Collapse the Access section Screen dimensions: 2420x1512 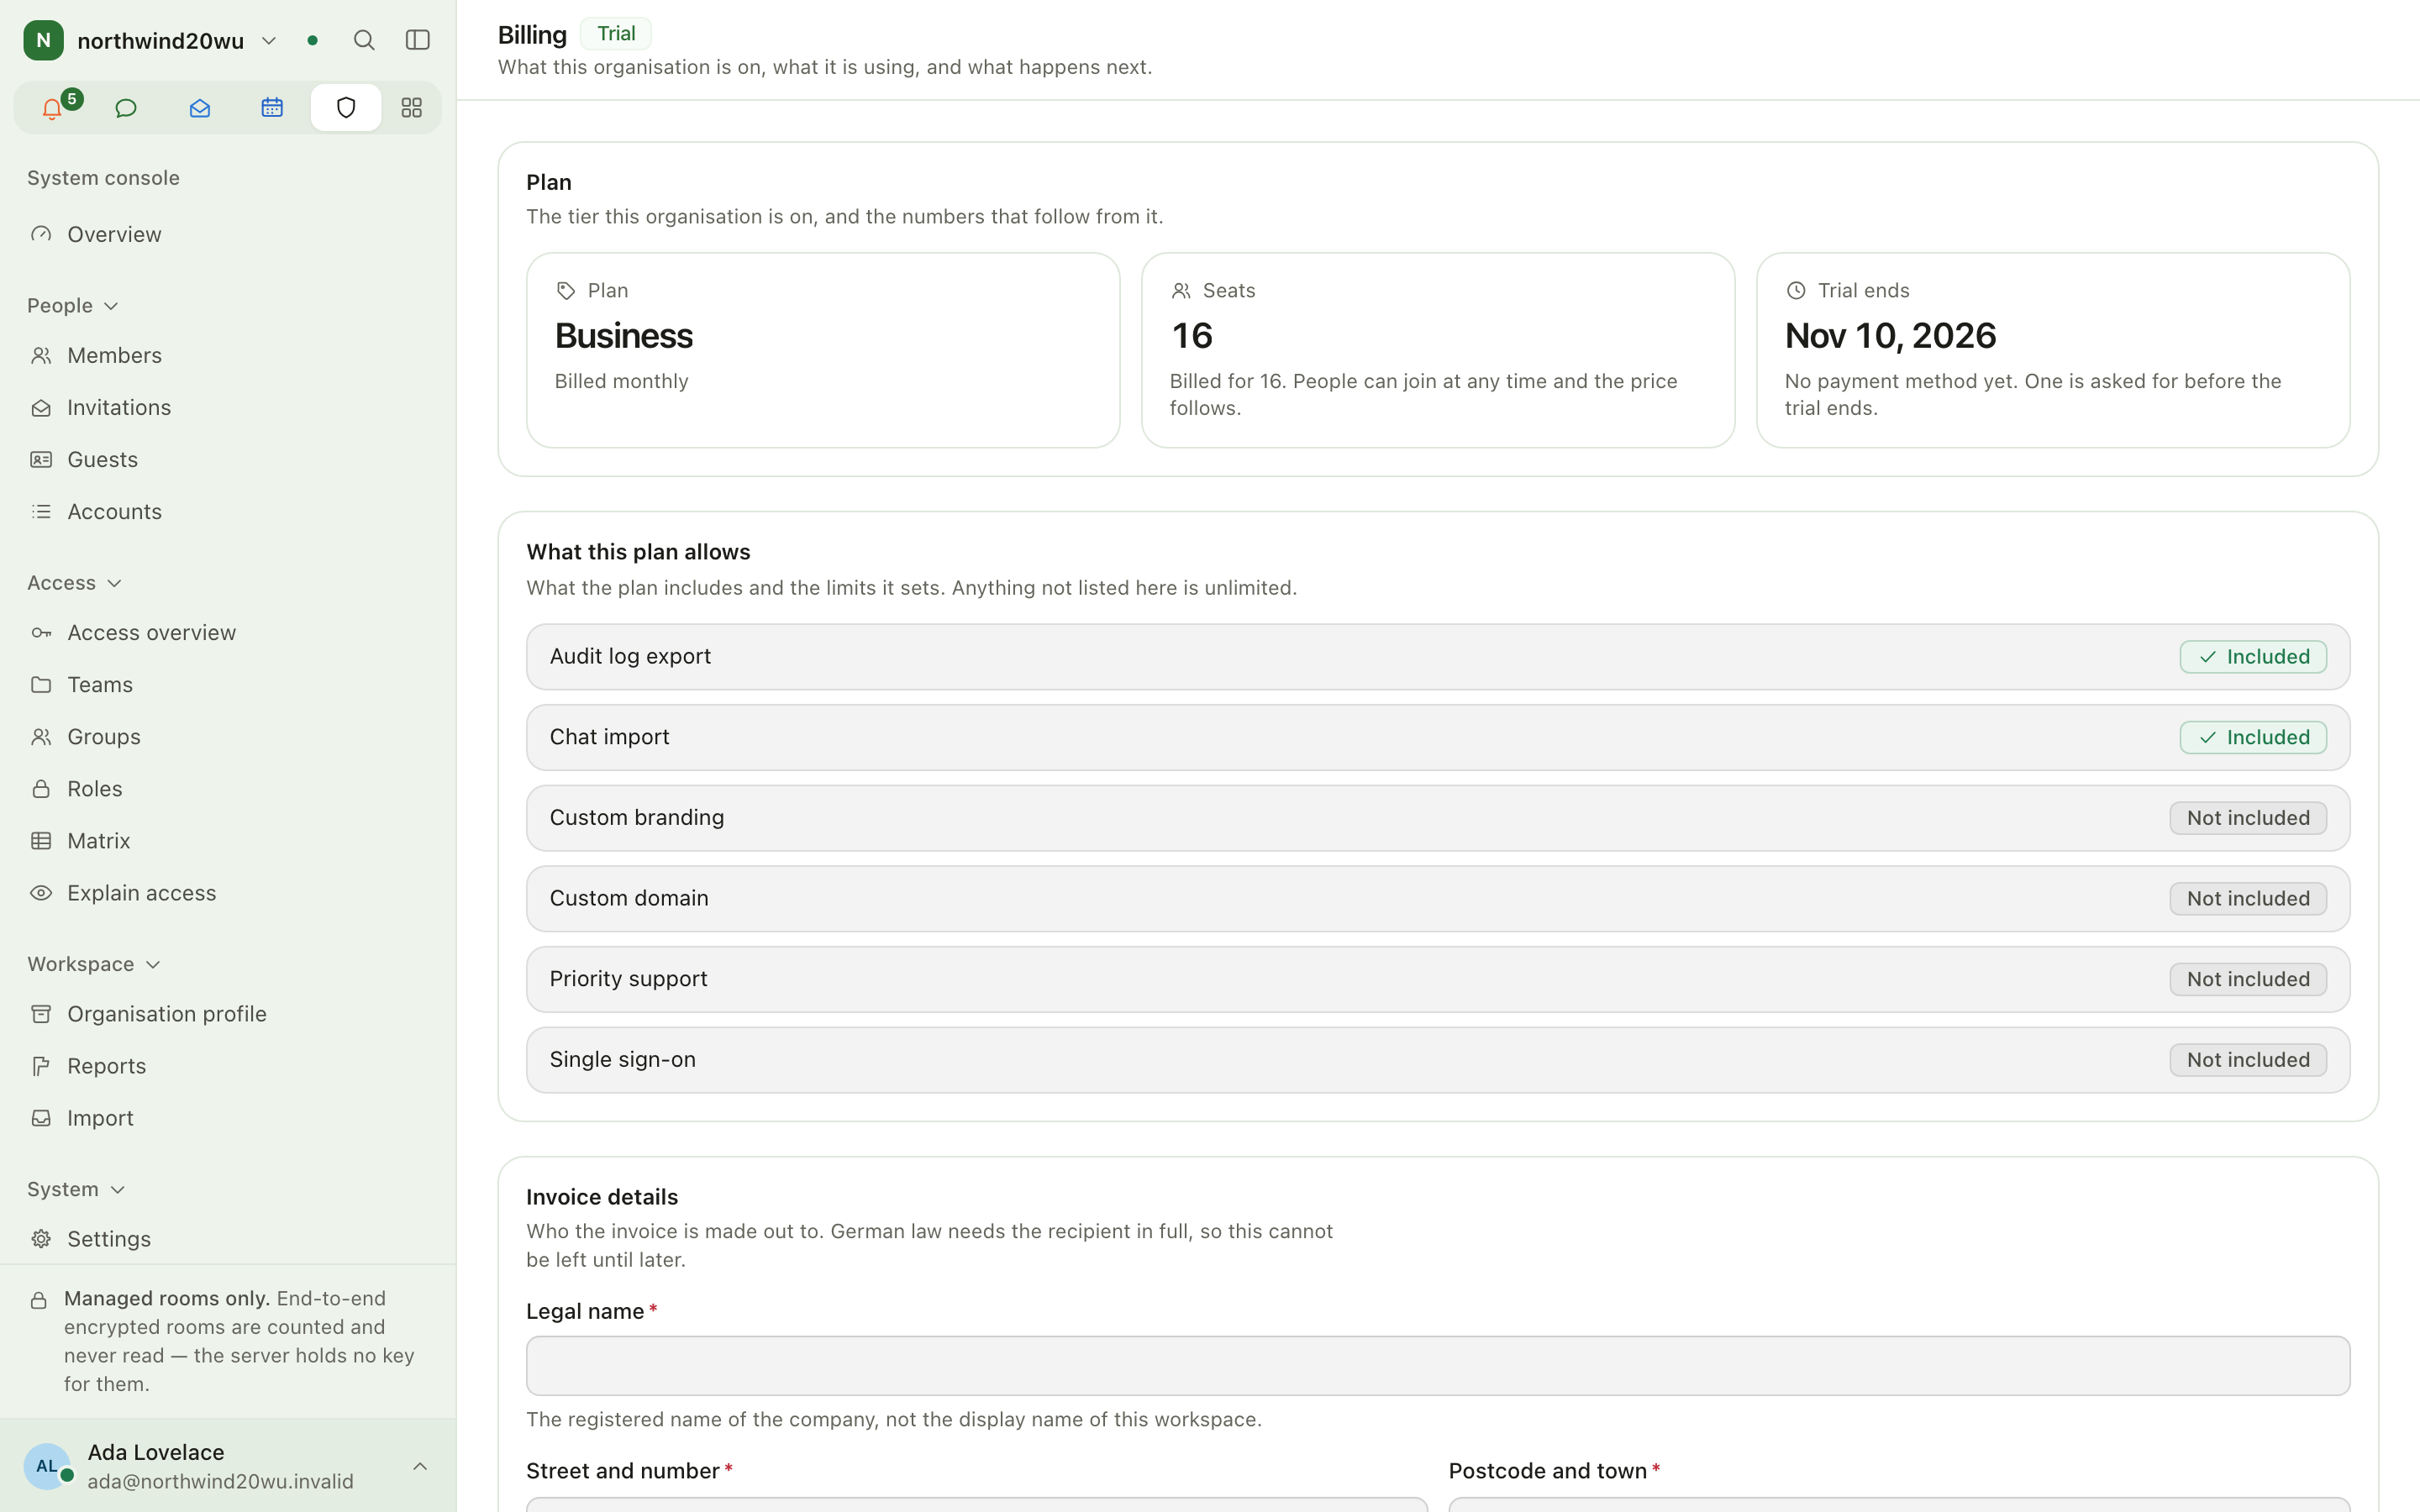point(75,583)
